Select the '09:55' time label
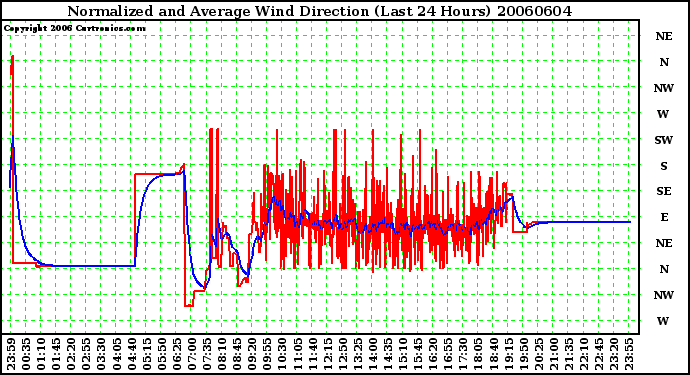Image resolution: width=690 pixels, height=375 pixels. click(x=267, y=354)
